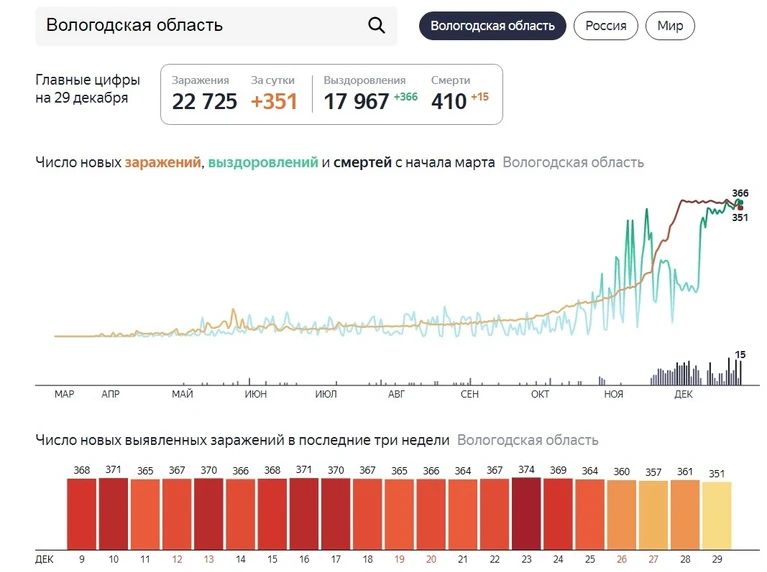Click the yellow bar for December 29
Viewport: 767px width, 572px height.
point(717,516)
